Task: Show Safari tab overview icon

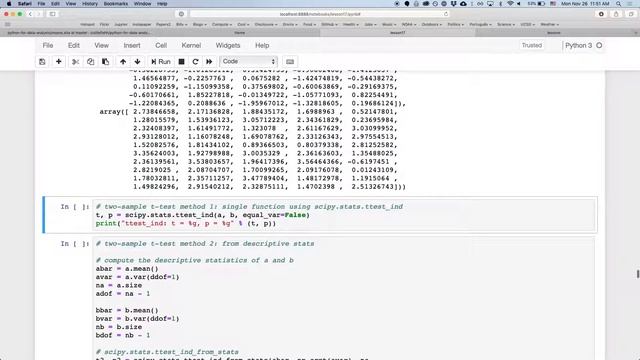Action: click(x=631, y=14)
